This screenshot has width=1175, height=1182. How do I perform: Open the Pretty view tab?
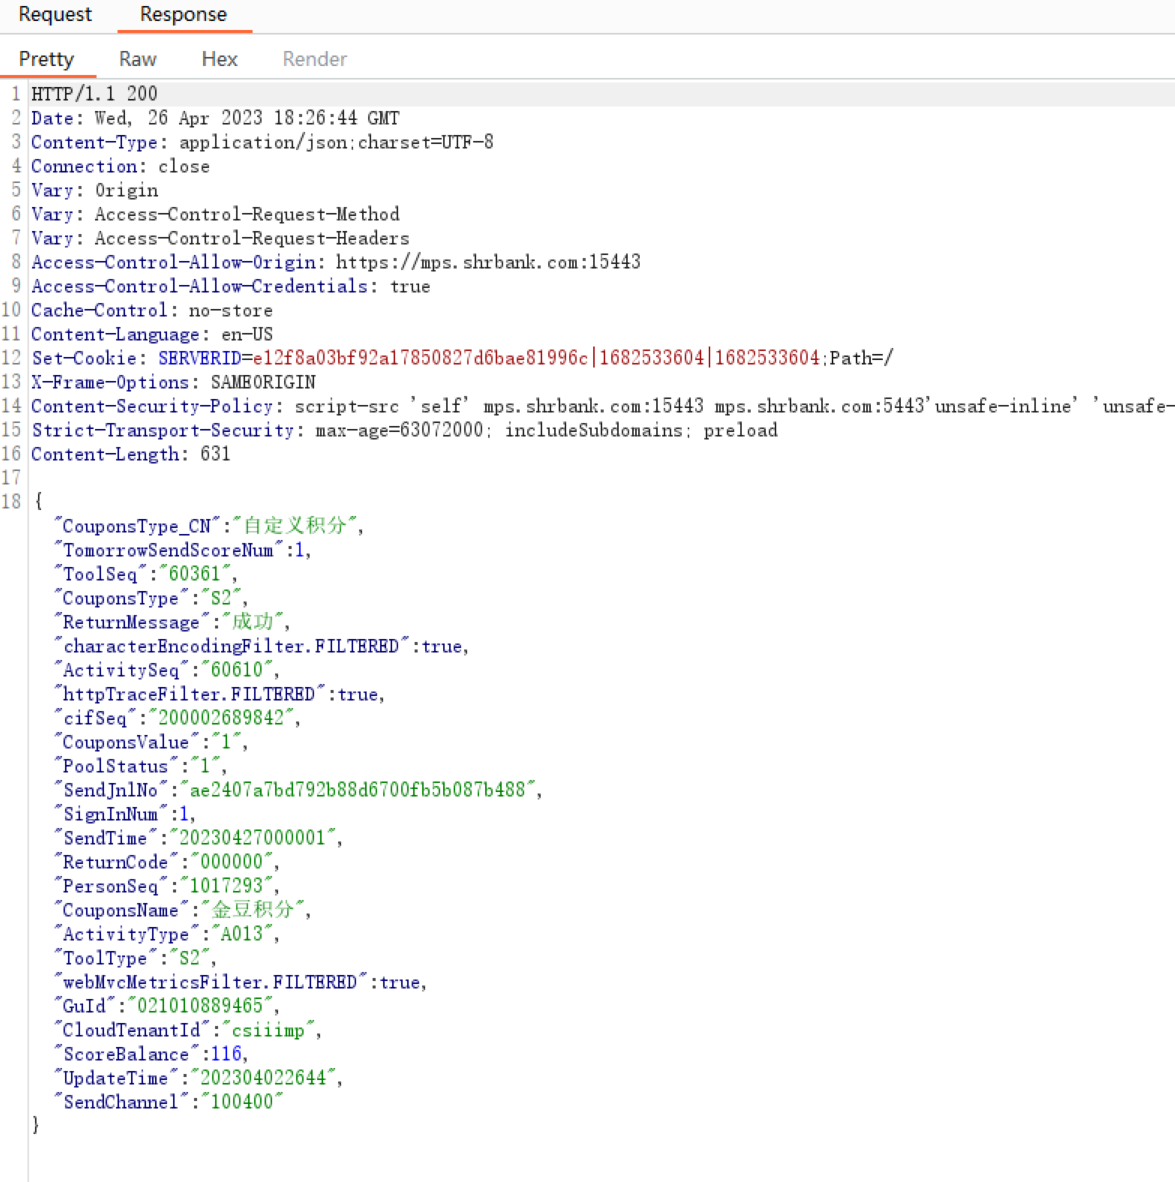point(46,59)
